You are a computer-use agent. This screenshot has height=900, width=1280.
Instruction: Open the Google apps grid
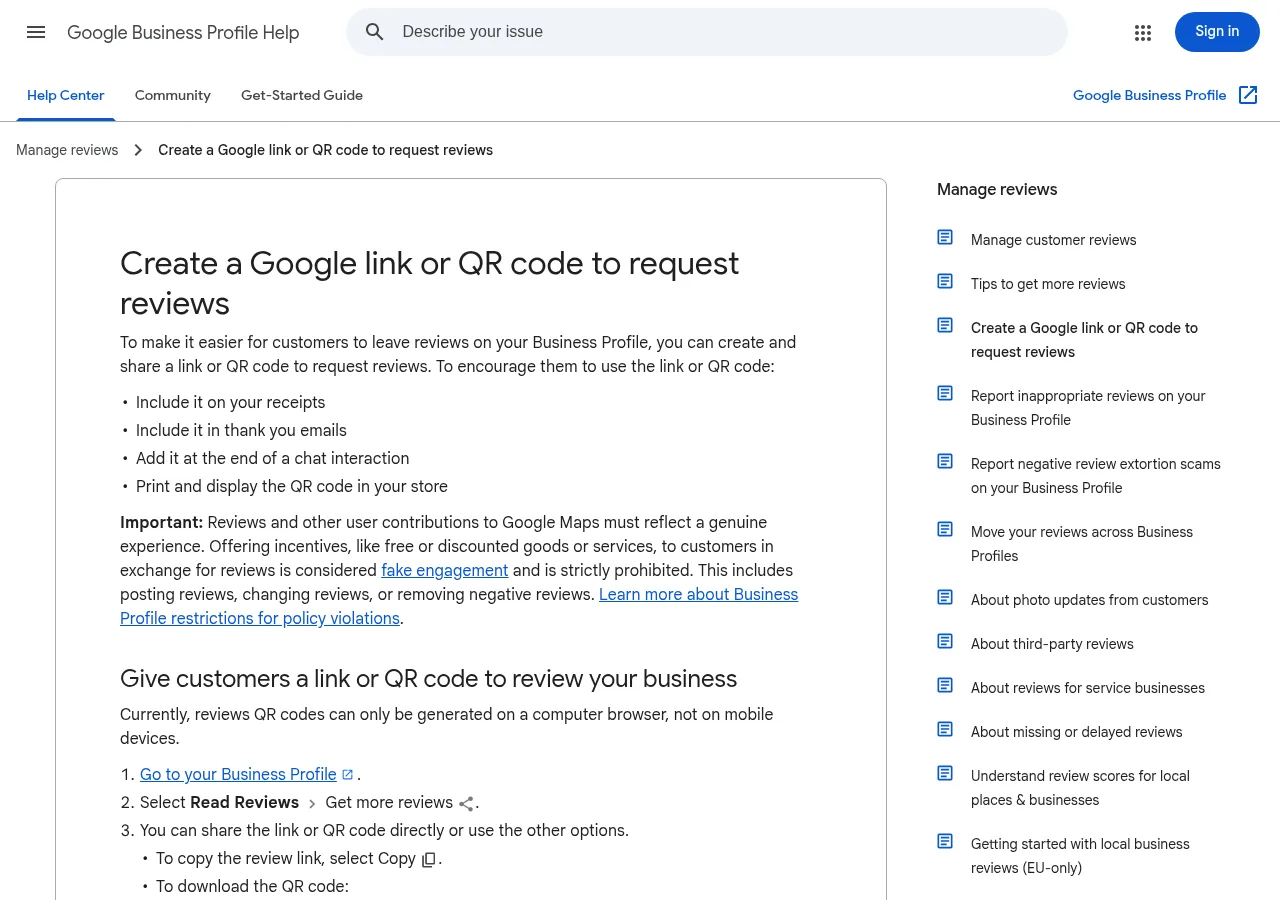1143,32
